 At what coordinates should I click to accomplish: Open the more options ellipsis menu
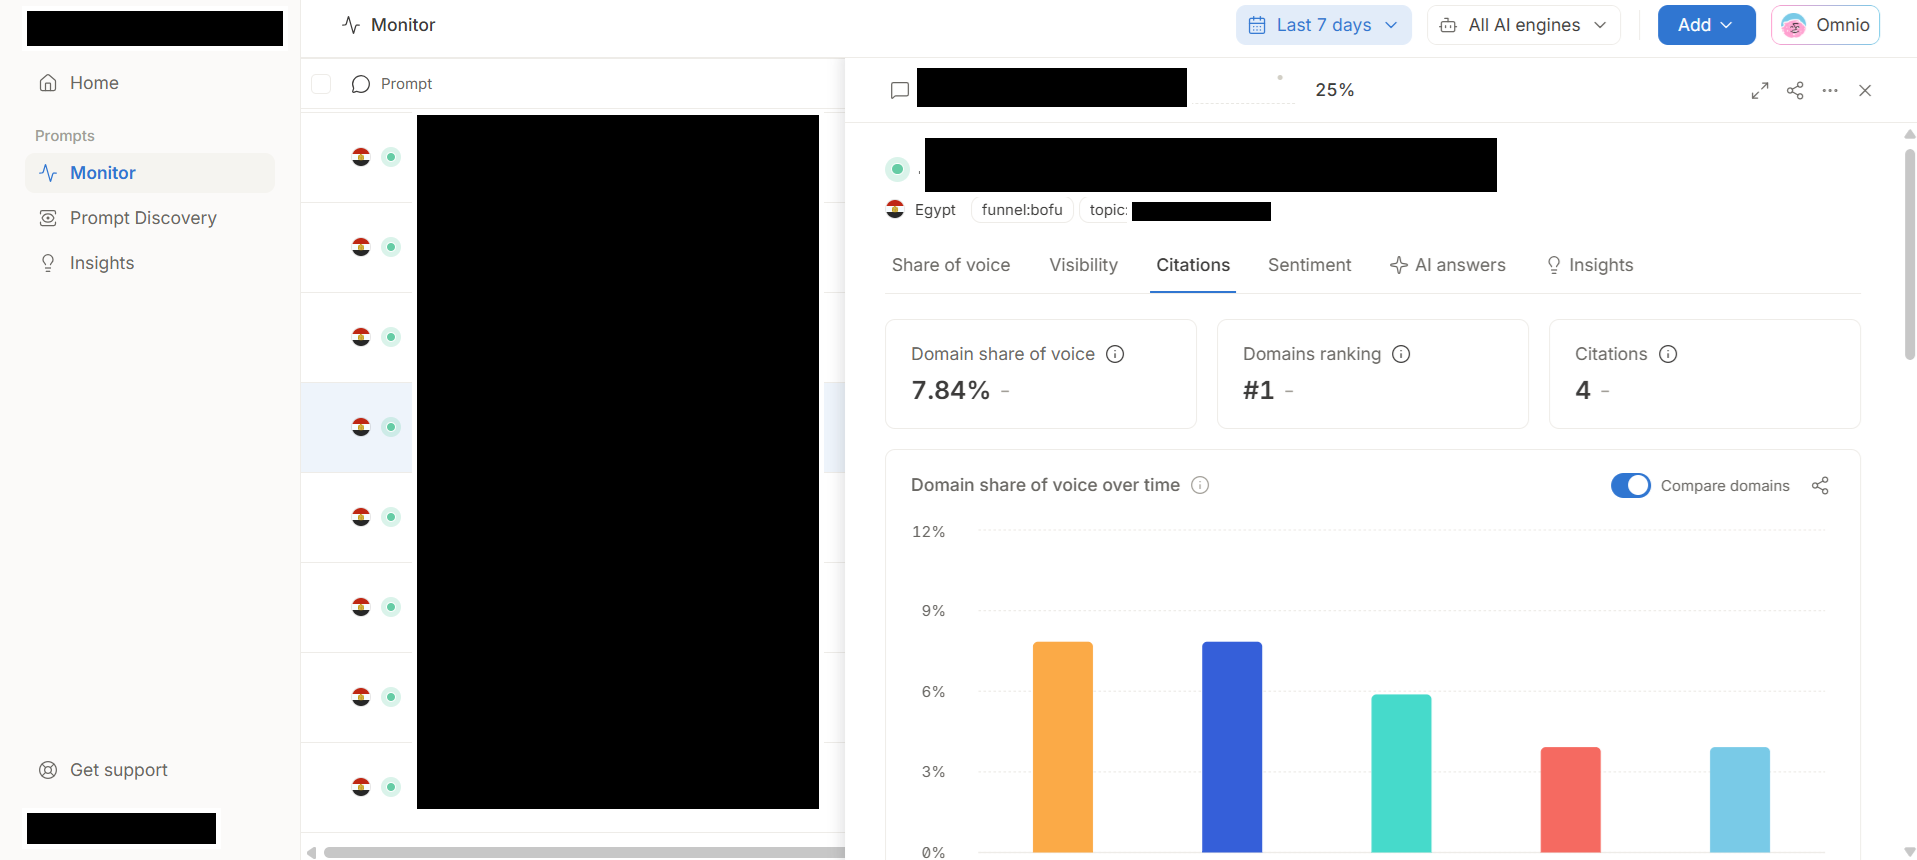pyautogui.click(x=1830, y=91)
